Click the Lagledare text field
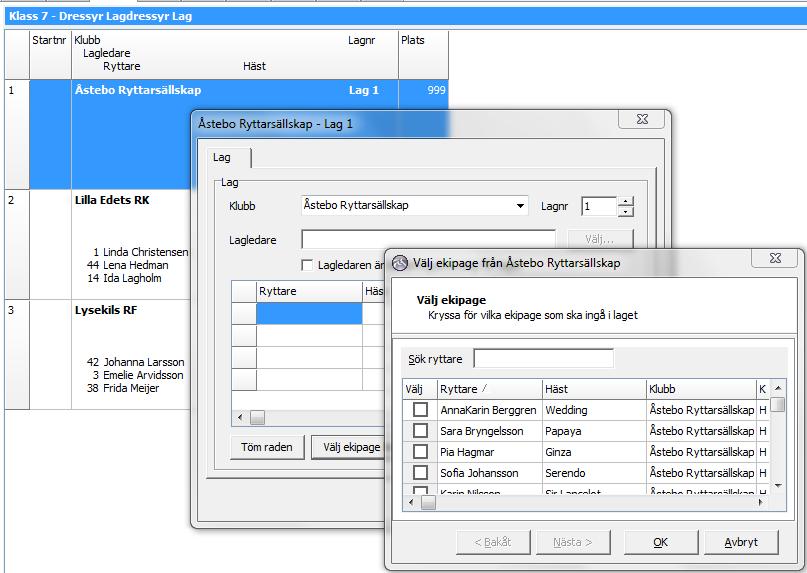Viewport: 807px width, 573px height. point(428,240)
